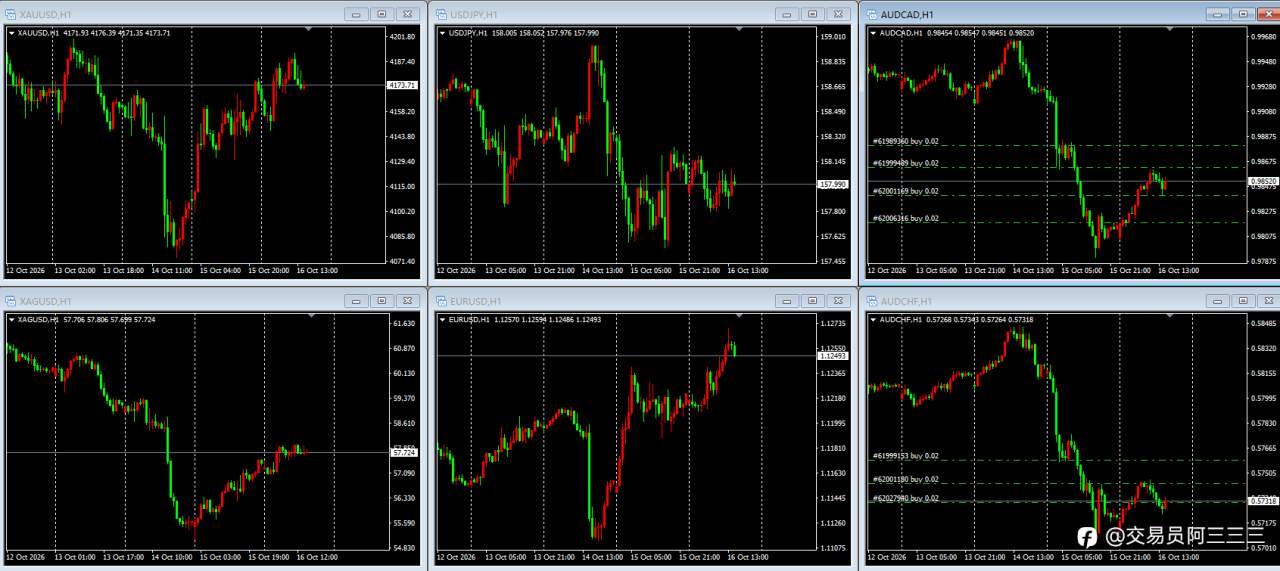Close the EURUSD,H1 chart window
Viewport: 1280px width, 571px height.
[837, 301]
